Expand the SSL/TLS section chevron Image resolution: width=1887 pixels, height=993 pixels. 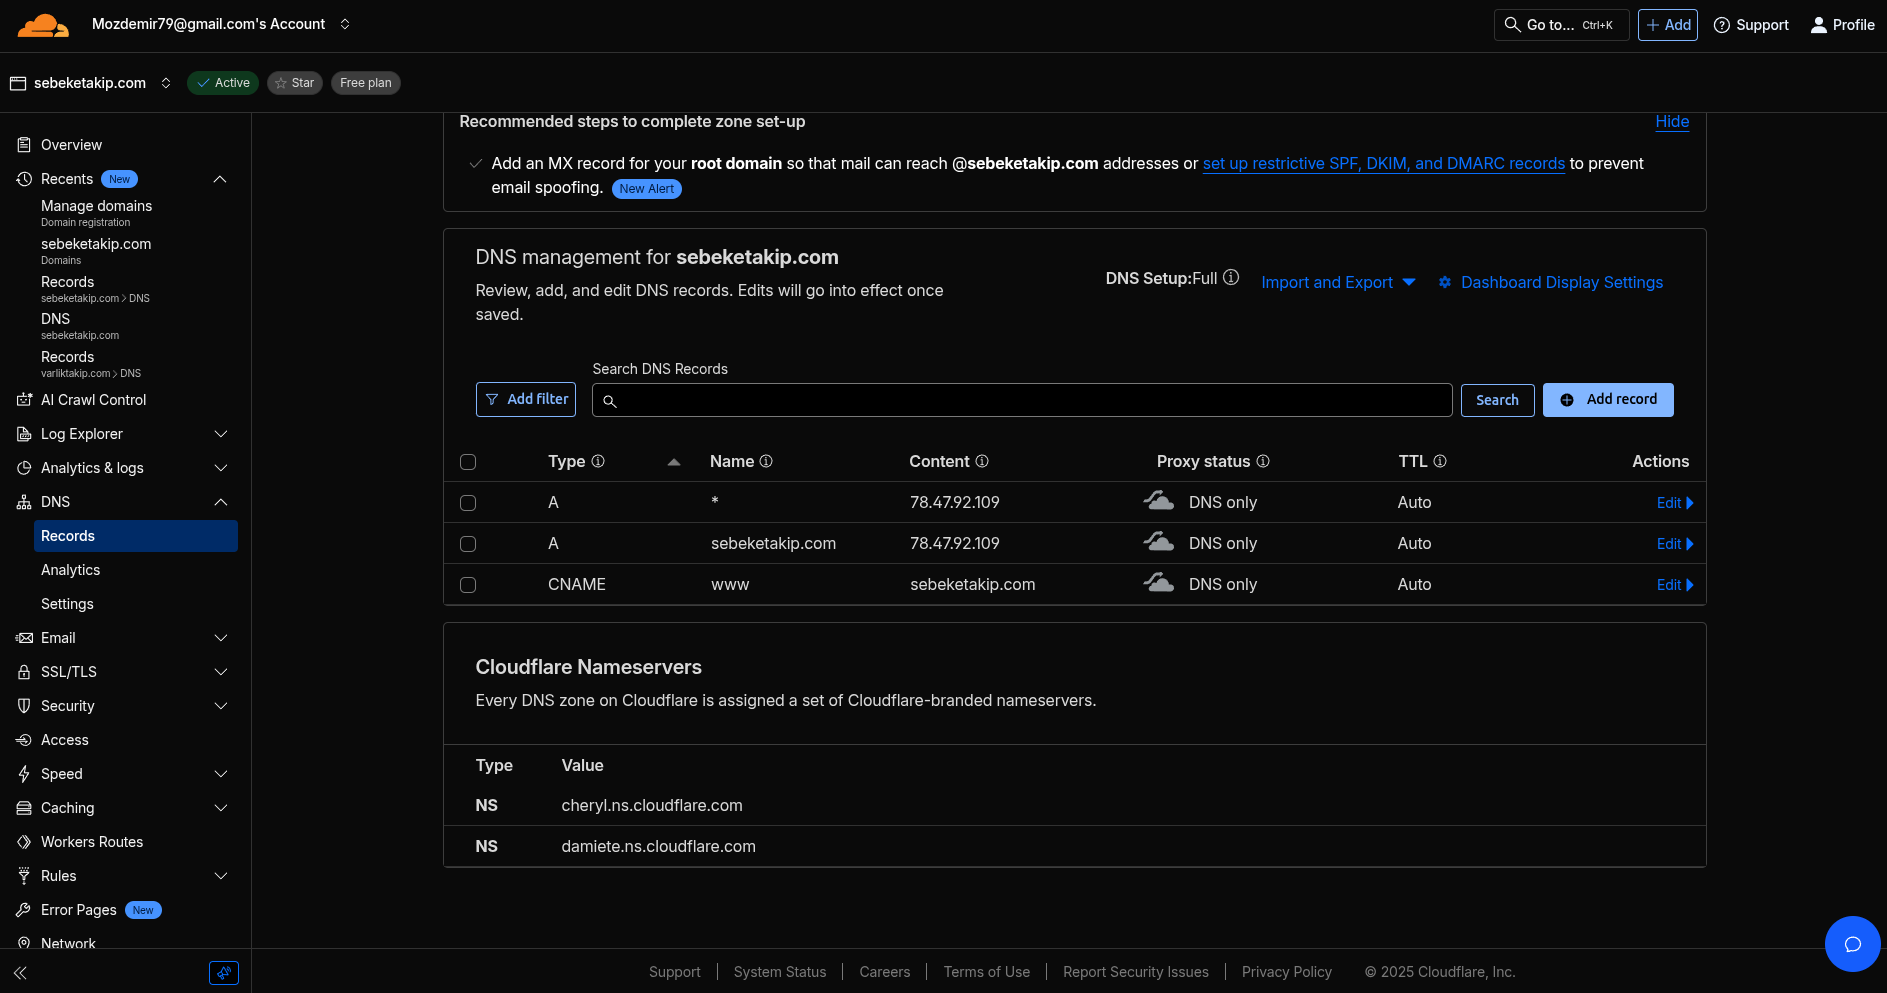221,672
